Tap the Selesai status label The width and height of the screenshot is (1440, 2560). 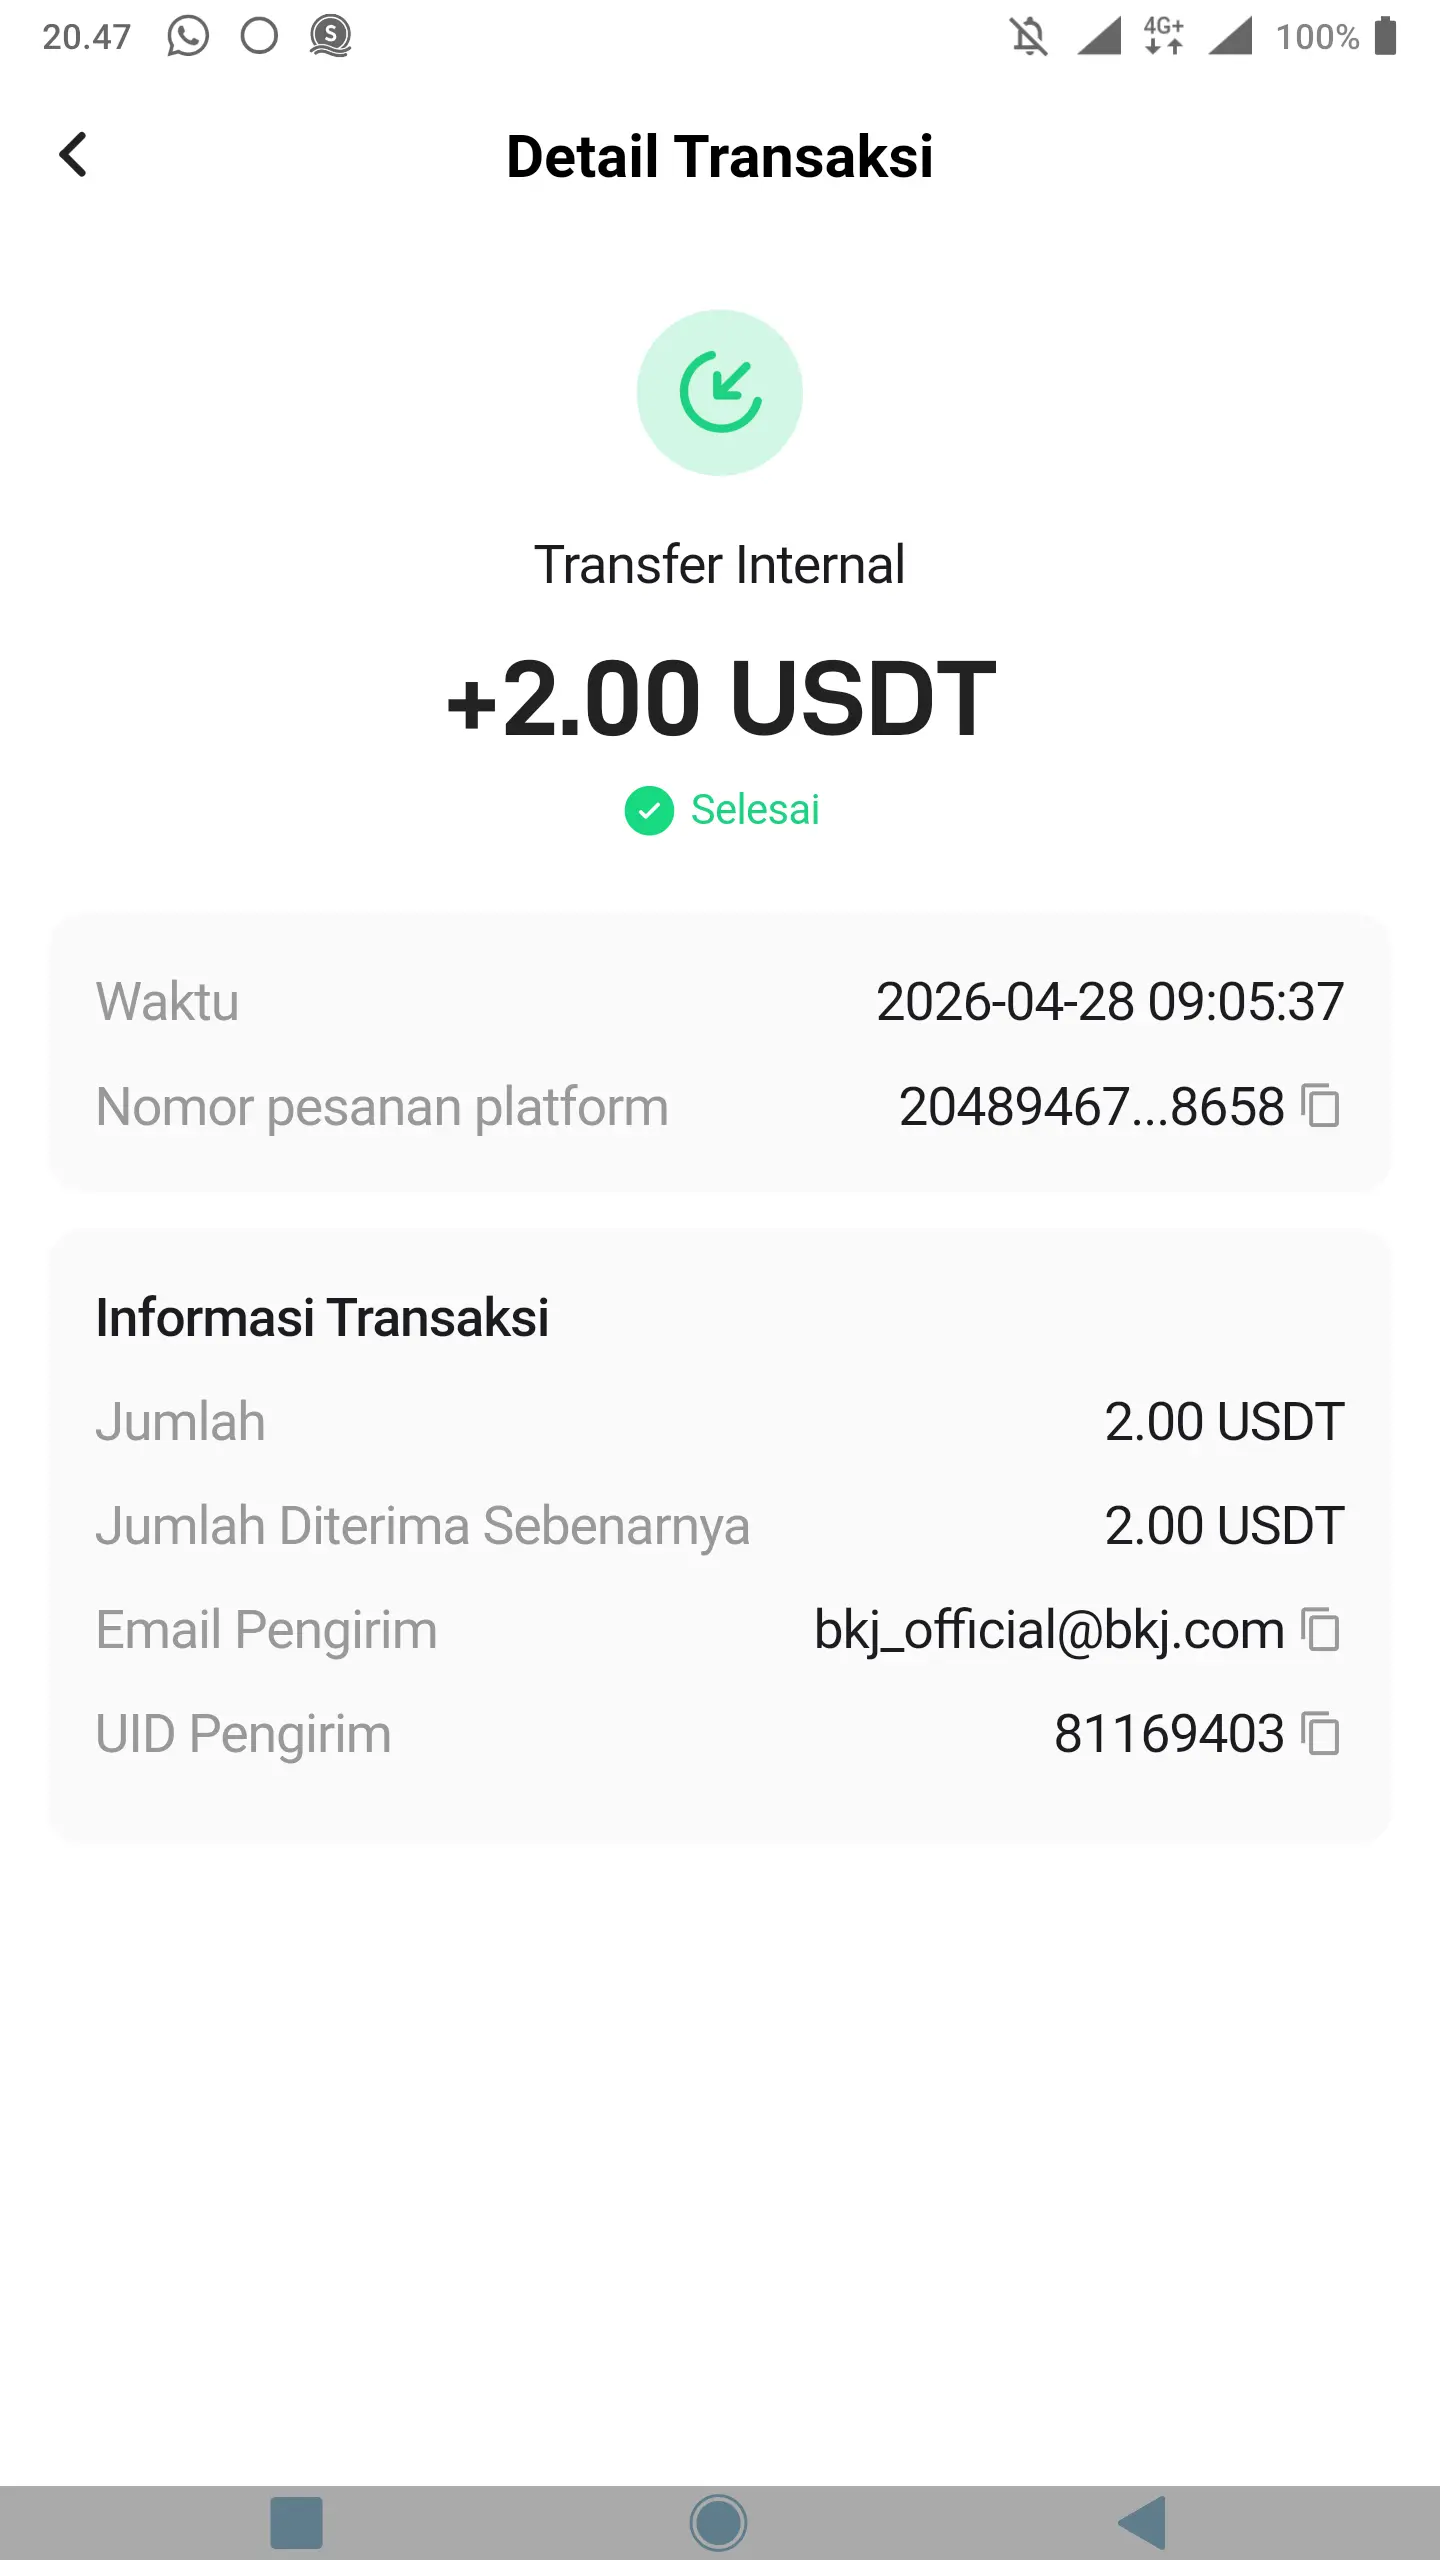pos(755,810)
